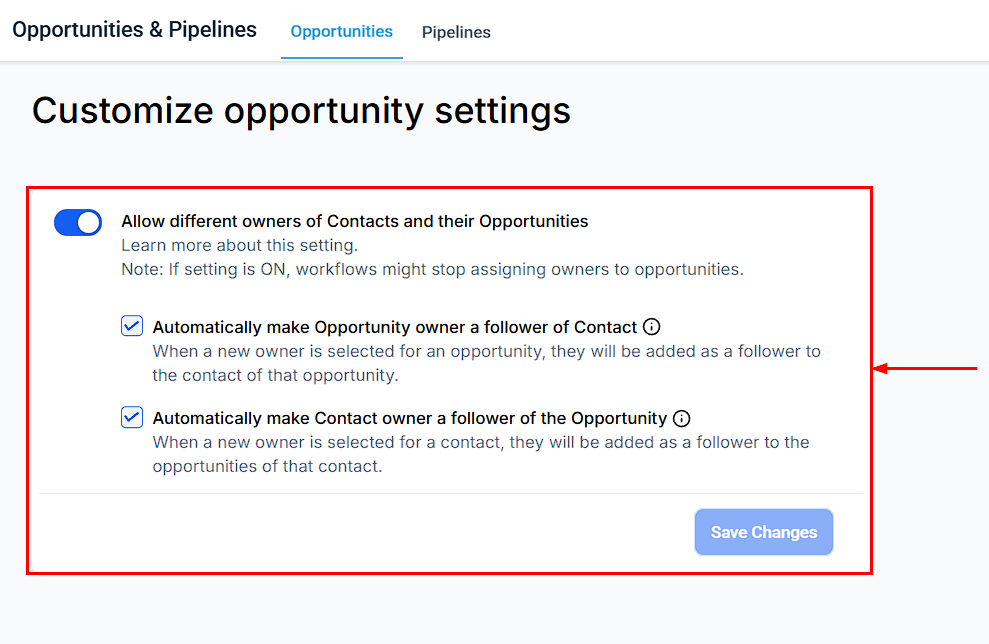
Task: Click description about new opportunity owner selection
Action: (x=486, y=363)
